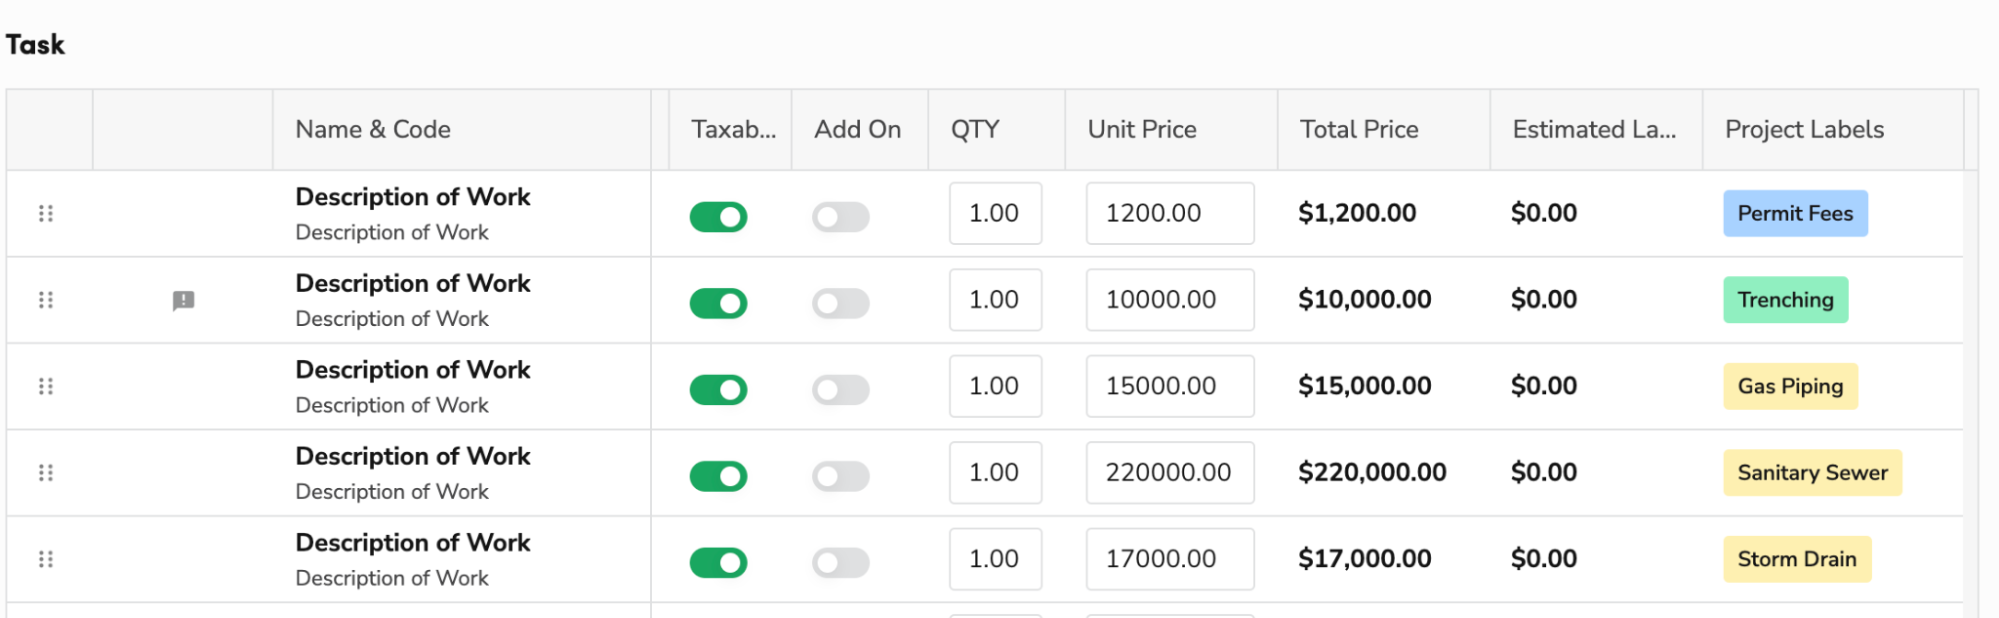Grab the drag handle for the Permit Fees row
1999x618 pixels.
46,213
